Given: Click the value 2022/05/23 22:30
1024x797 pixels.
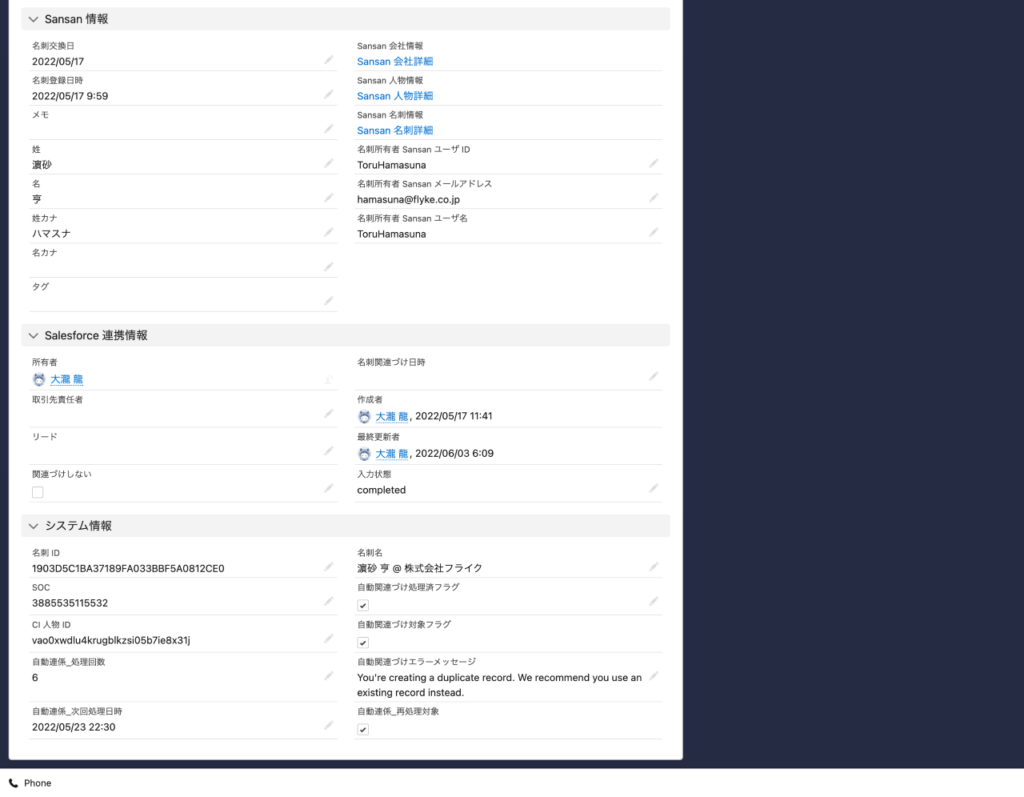Looking at the screenshot, I should pos(74,728).
